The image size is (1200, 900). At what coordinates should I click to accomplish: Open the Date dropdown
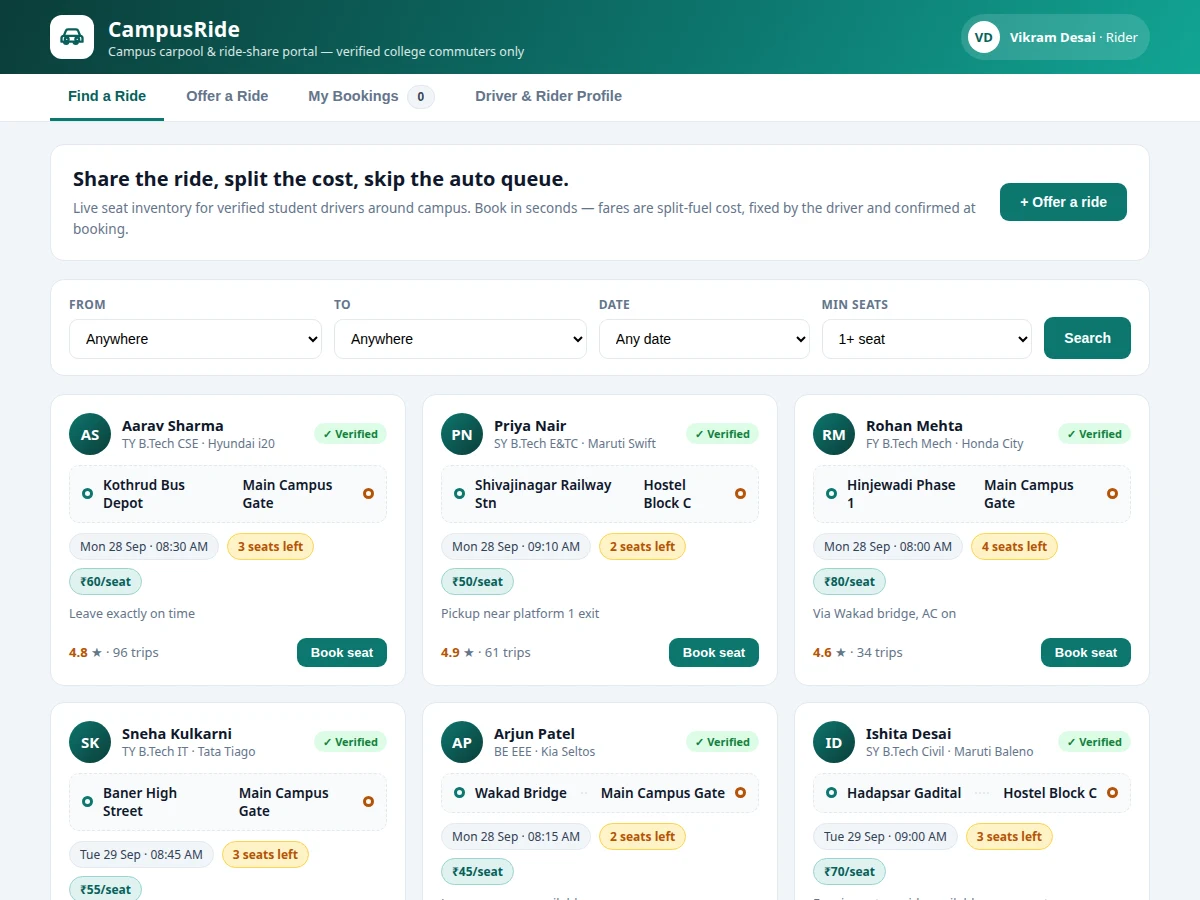[704, 339]
